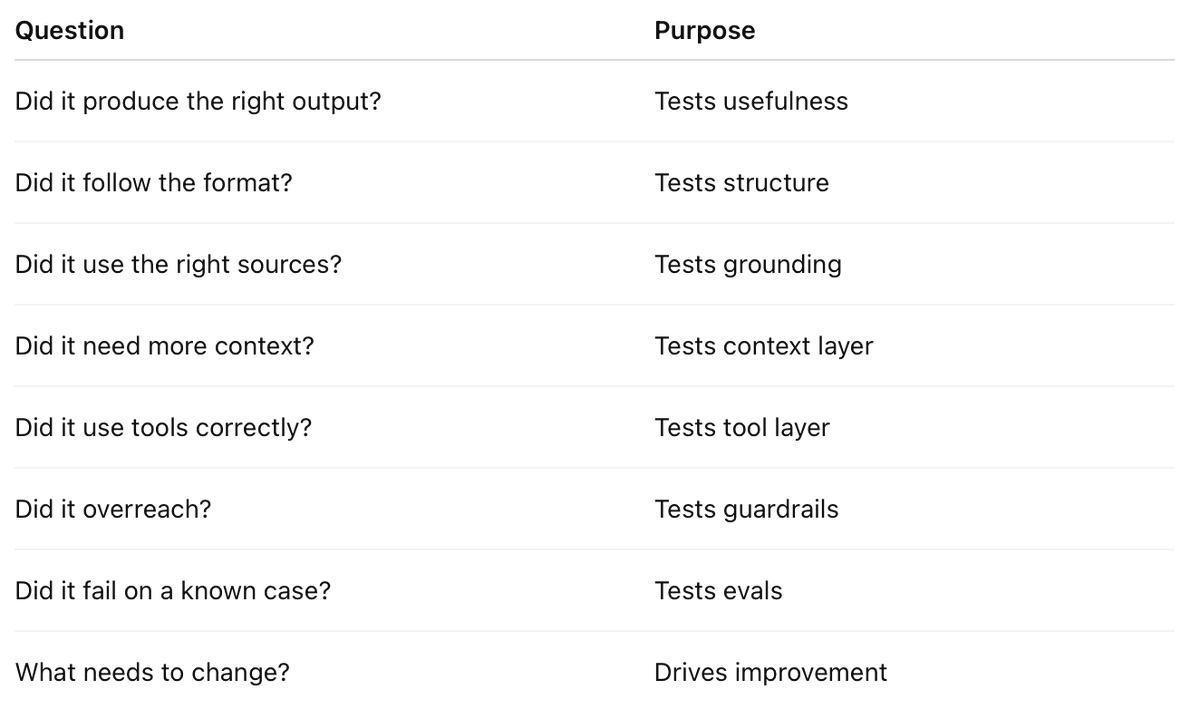Click the Purpose column header
The width and height of the screenshot is (1200, 709).
(x=705, y=30)
